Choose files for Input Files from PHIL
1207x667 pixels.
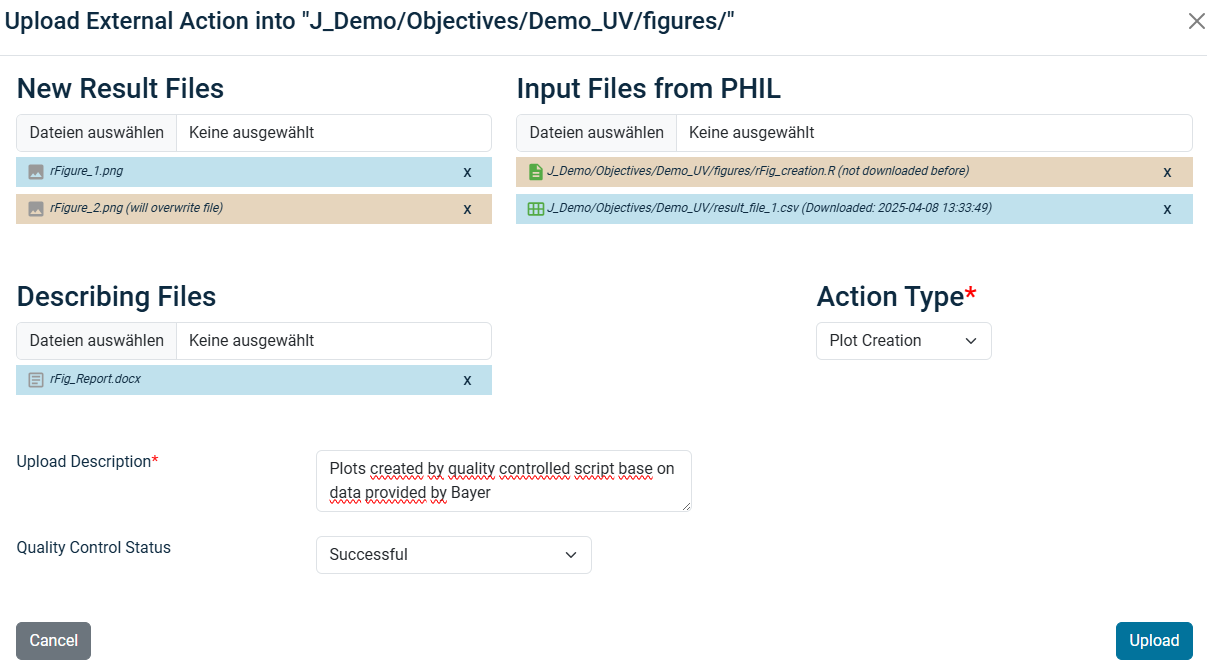pyautogui.click(x=597, y=133)
